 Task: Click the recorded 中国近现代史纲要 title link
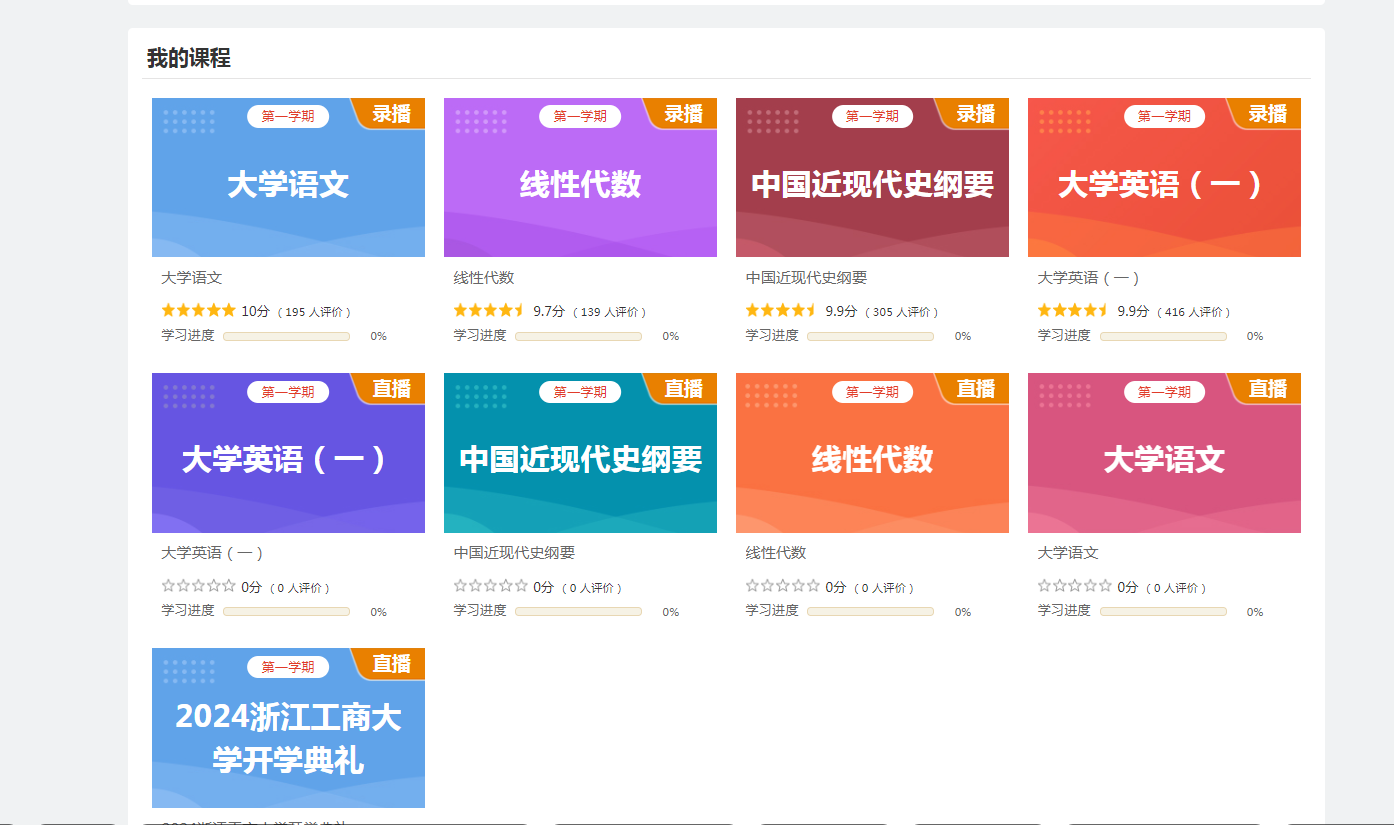pos(806,278)
